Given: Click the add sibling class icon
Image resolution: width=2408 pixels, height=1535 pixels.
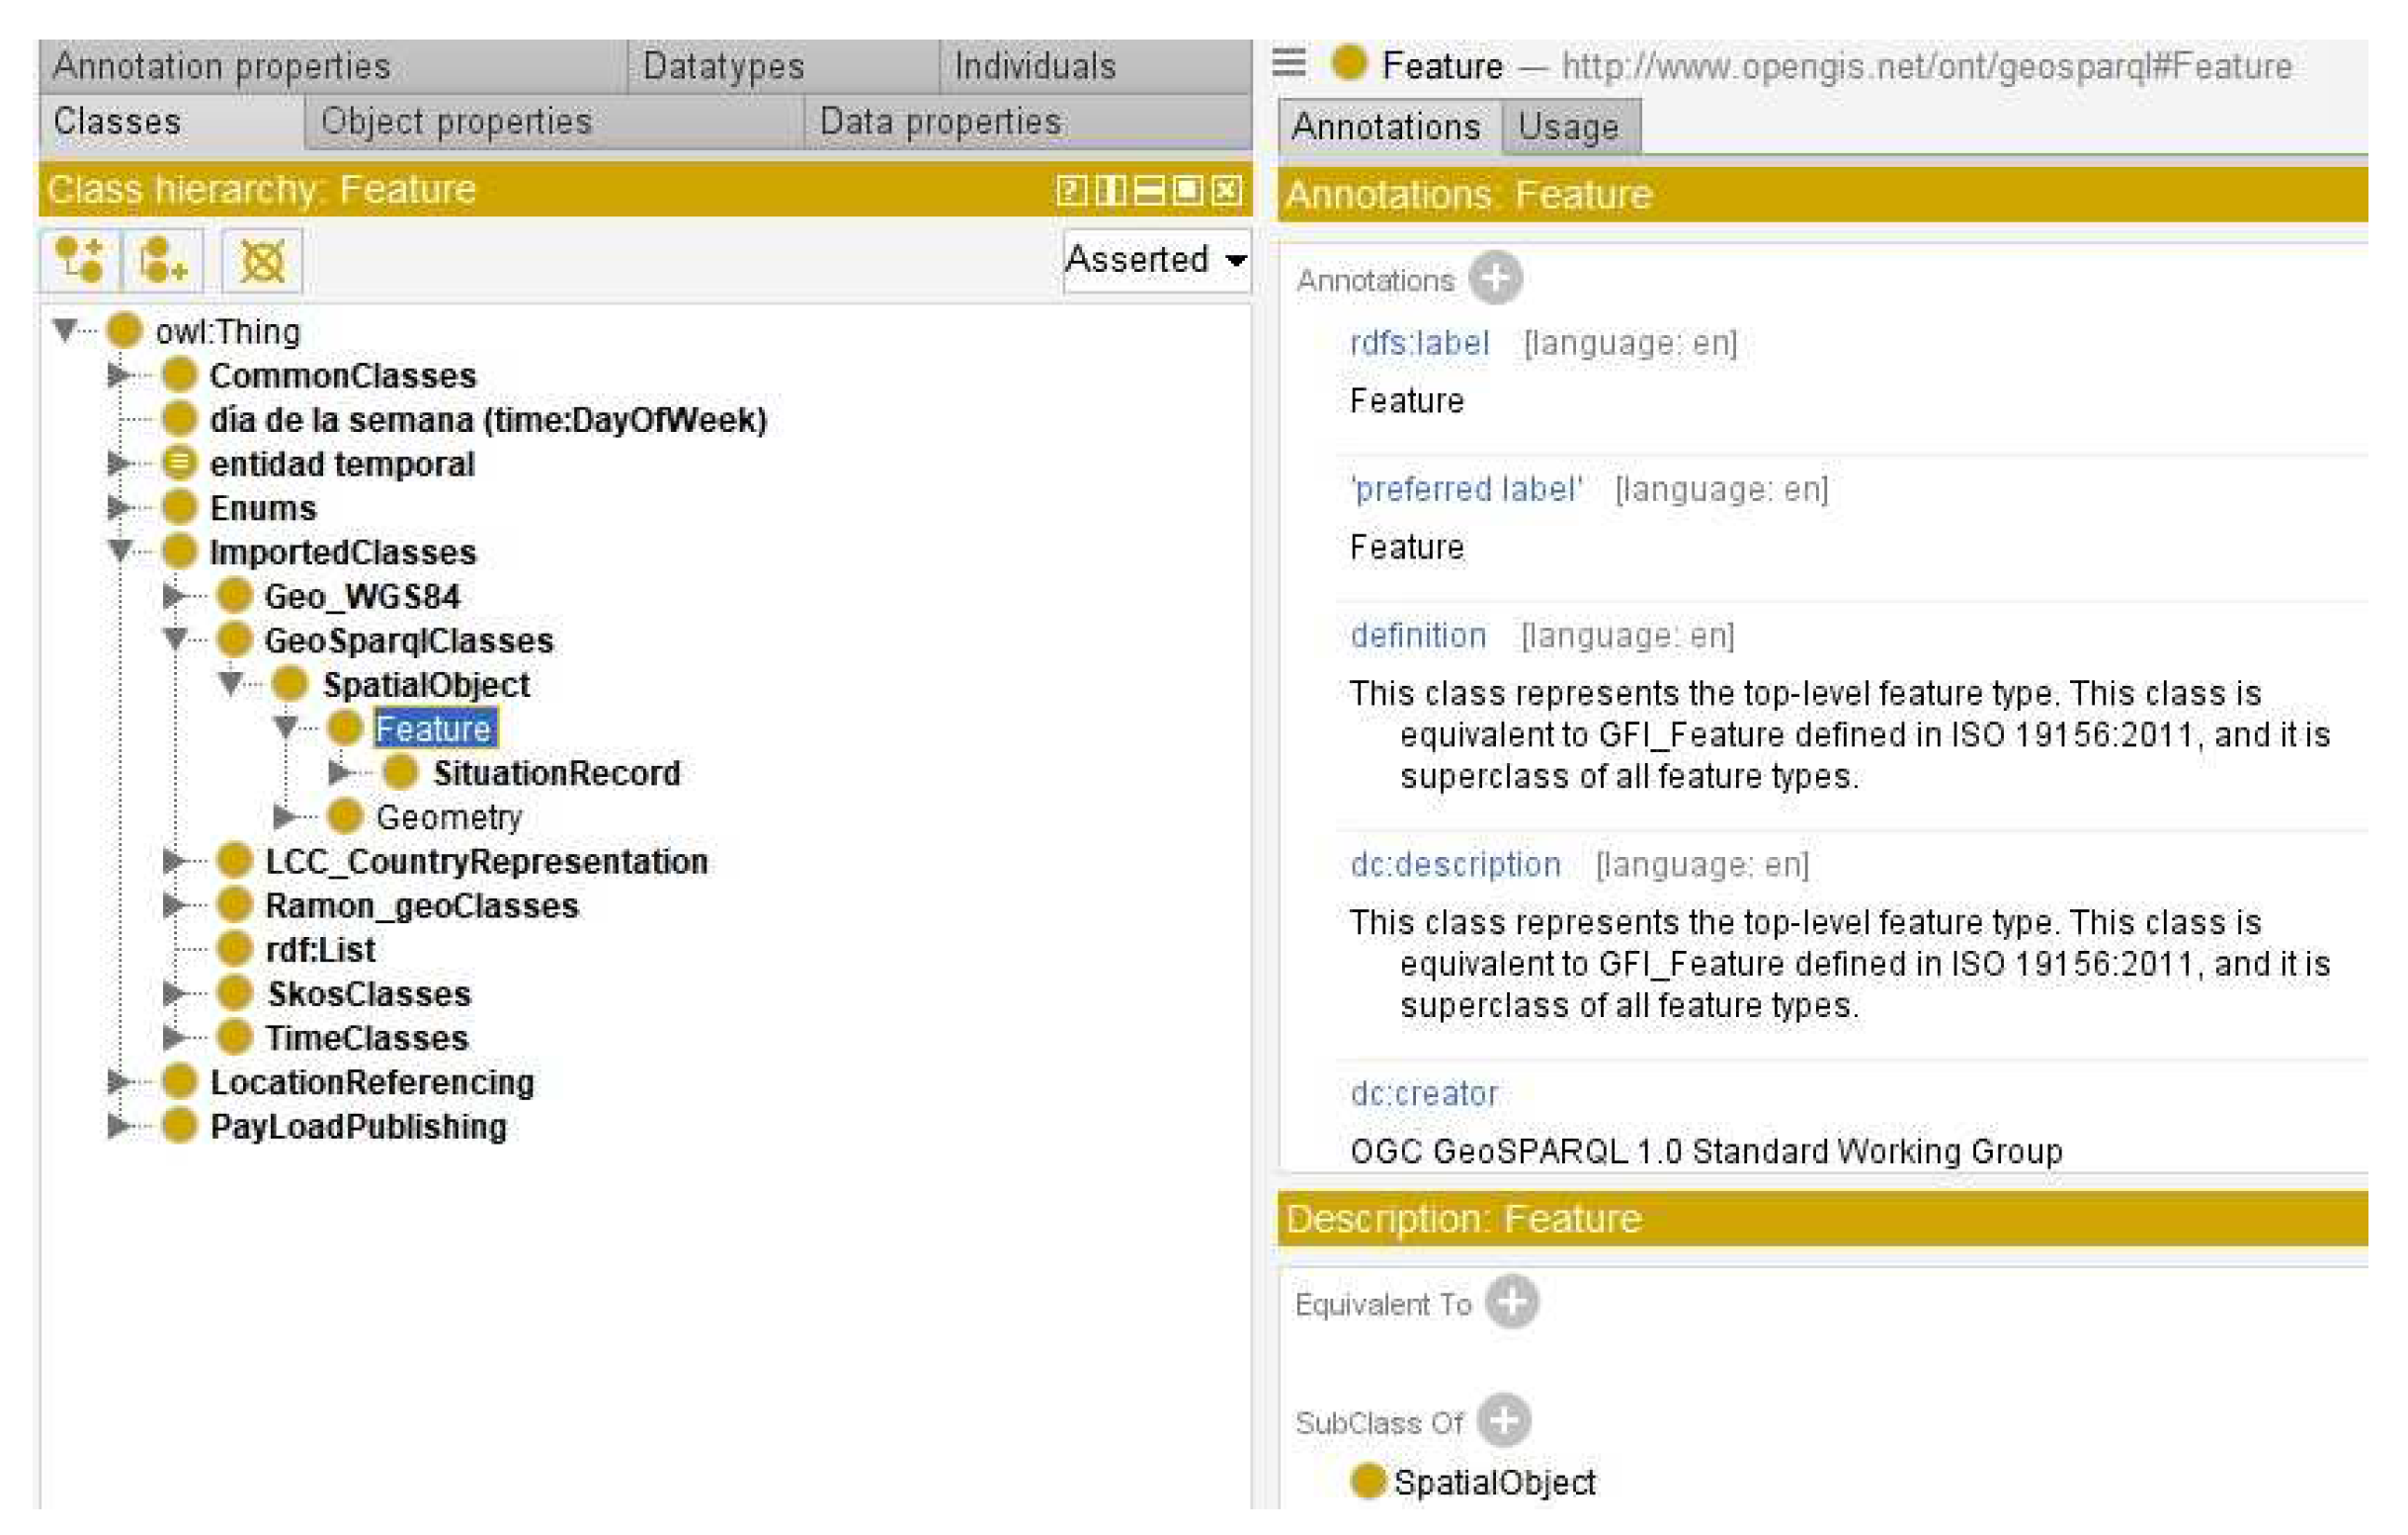Looking at the screenshot, I should coord(162,261).
